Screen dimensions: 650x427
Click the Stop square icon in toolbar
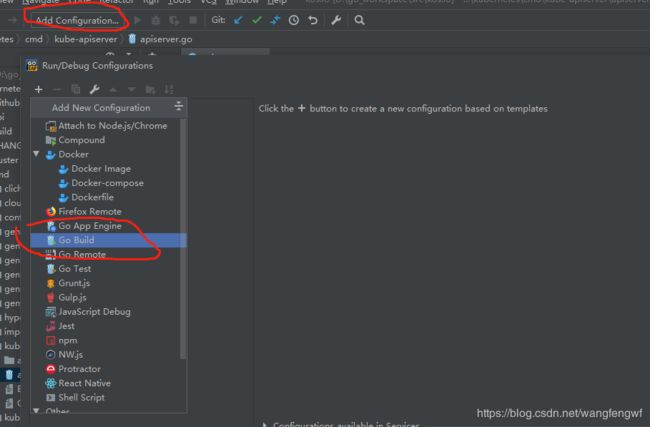(x=193, y=20)
